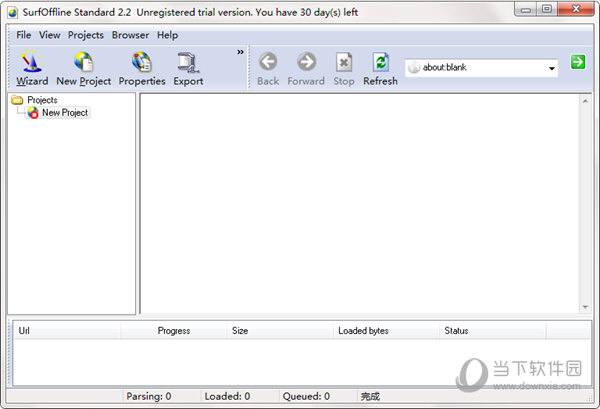This screenshot has width=600, height=409.
Task: Open the Projects menu
Action: [86, 35]
